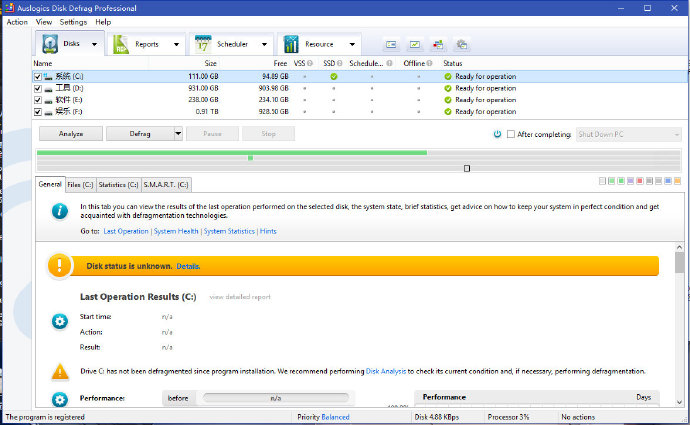The width and height of the screenshot is (690, 425).
Task: Click the green line chart toolbar icon
Action: 415,44
